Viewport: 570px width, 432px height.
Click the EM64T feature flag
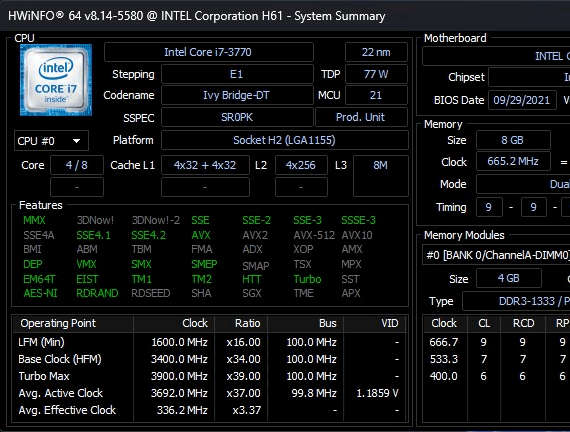(39, 279)
